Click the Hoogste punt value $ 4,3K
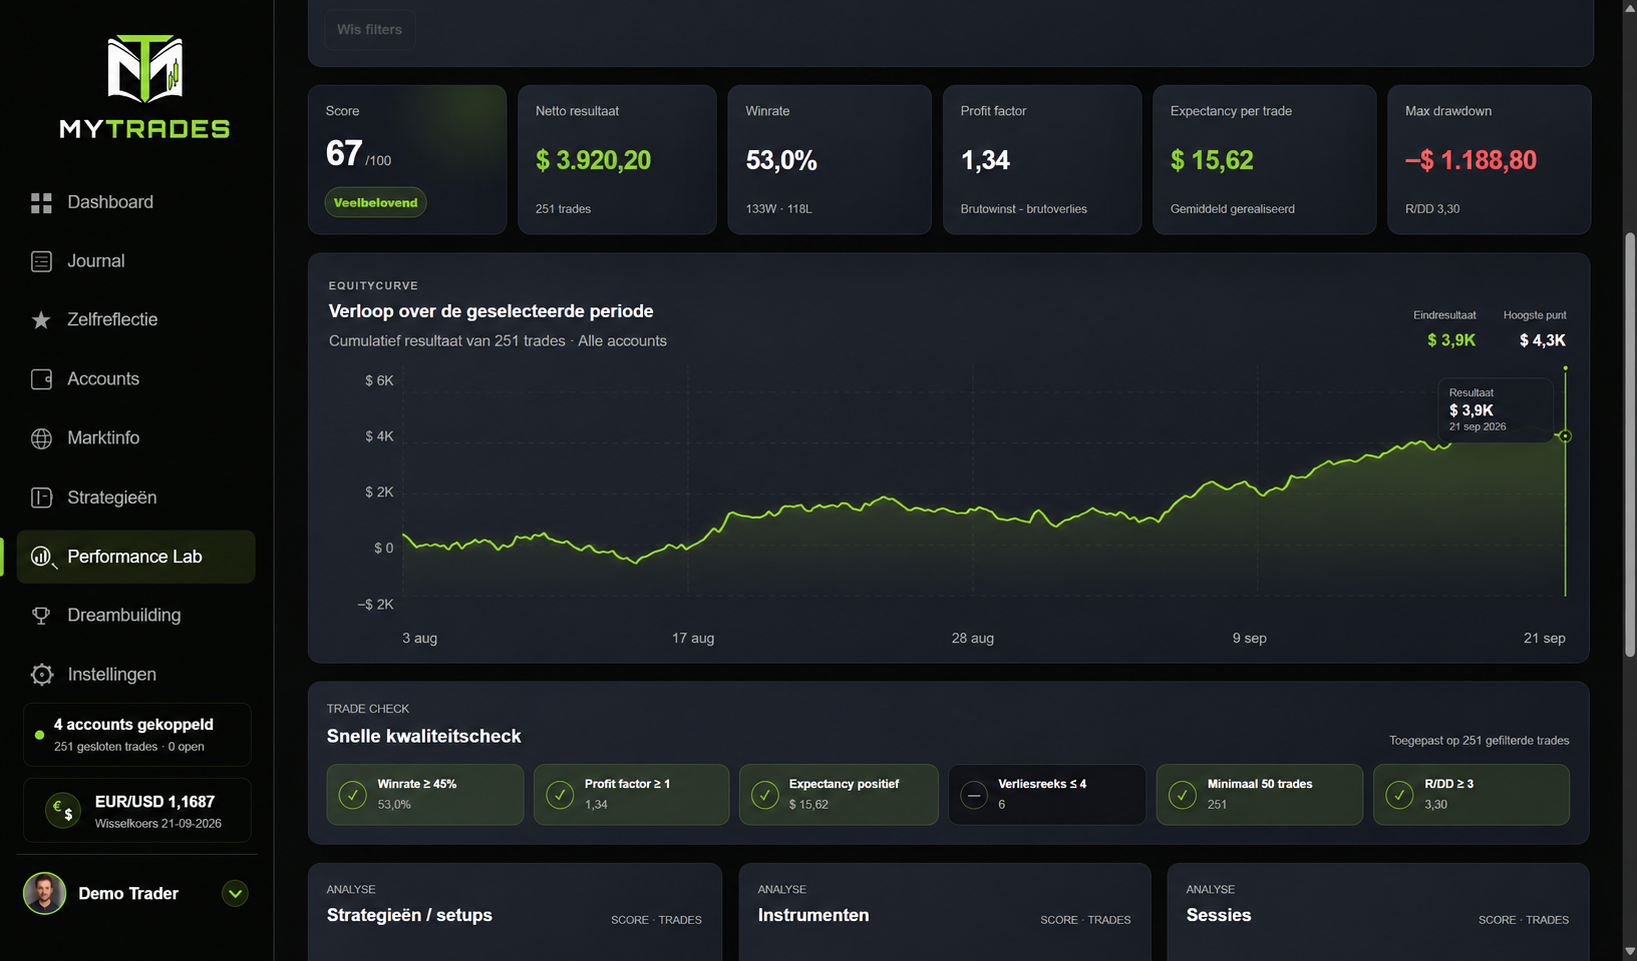 [x=1542, y=341]
